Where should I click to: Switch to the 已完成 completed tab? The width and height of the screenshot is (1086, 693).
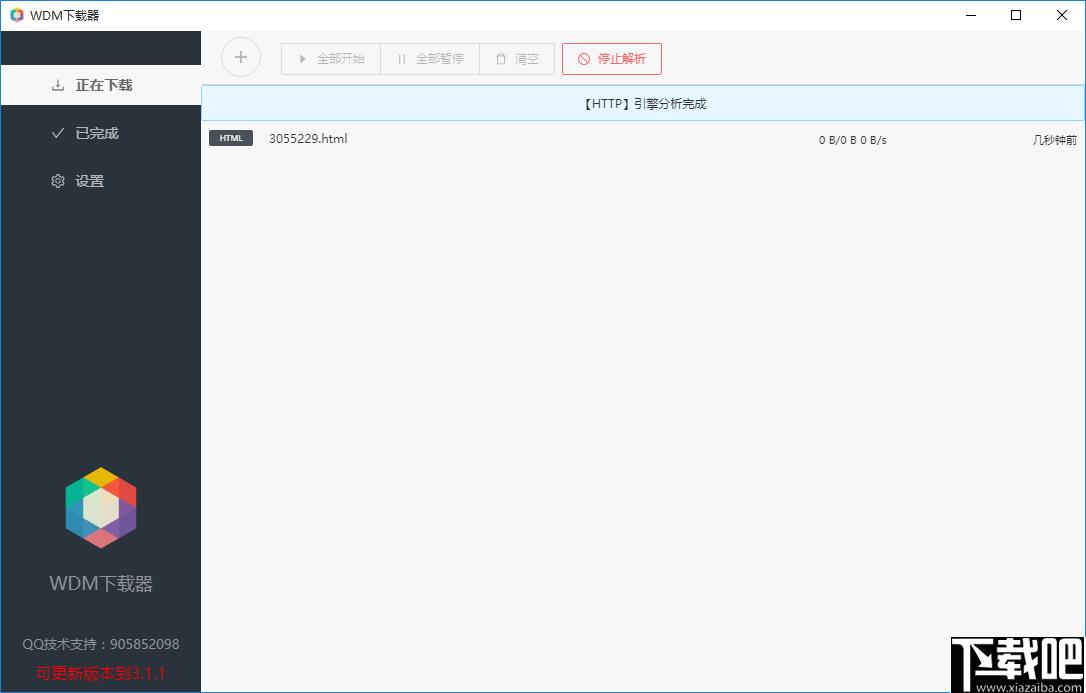pos(101,133)
